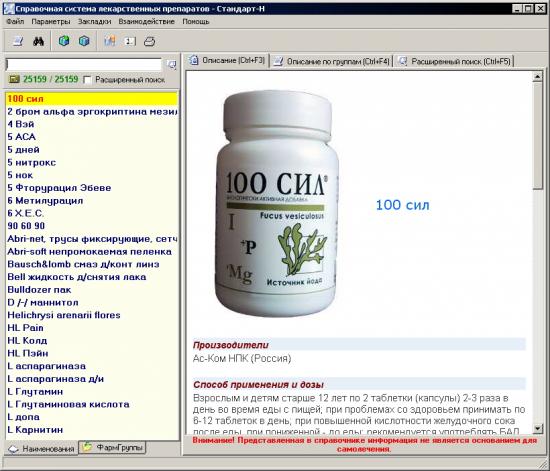Click the 'Способ применения и дозы' heading
The width and height of the screenshot is (550, 471).
[x=258, y=385]
